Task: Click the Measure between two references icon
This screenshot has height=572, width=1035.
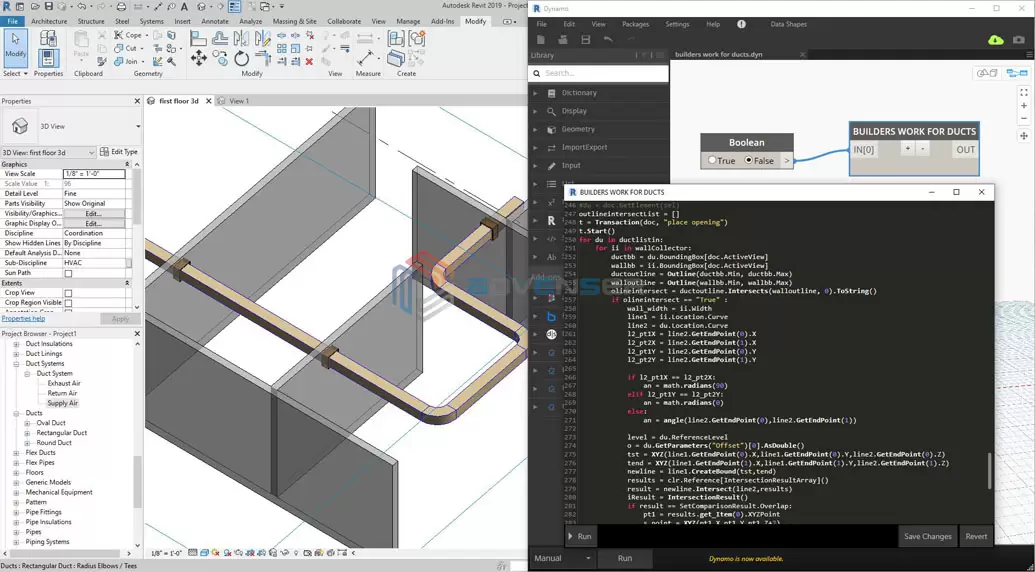Action: pyautogui.click(x=365, y=59)
